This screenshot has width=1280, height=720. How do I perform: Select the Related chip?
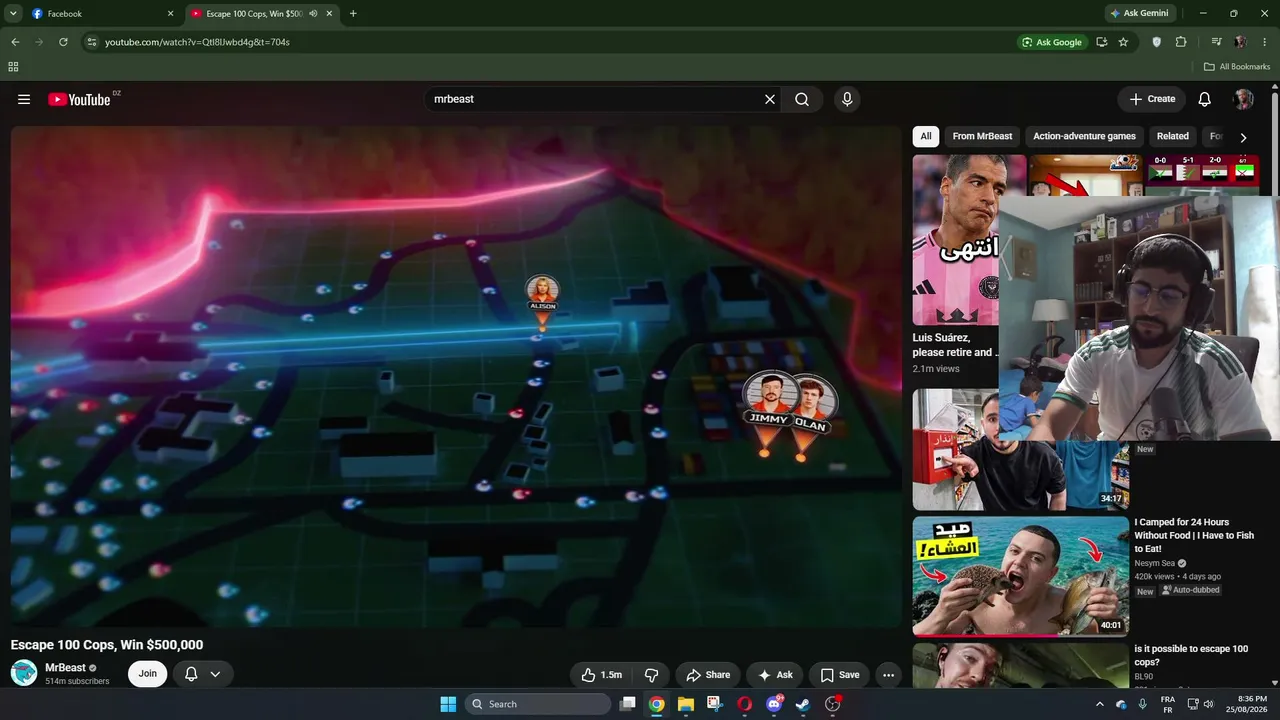[x=1173, y=136]
